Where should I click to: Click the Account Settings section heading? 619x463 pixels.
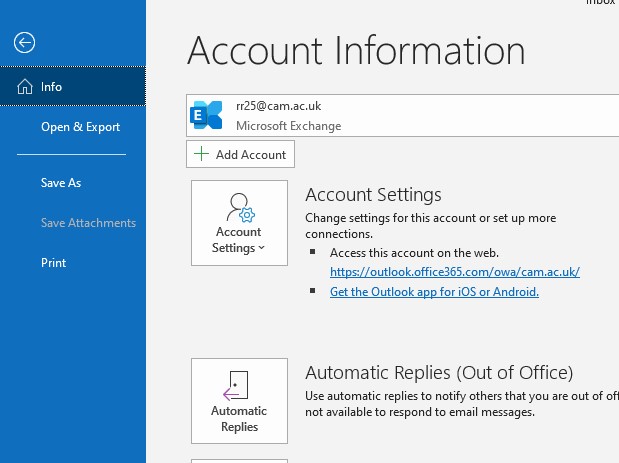tap(373, 195)
